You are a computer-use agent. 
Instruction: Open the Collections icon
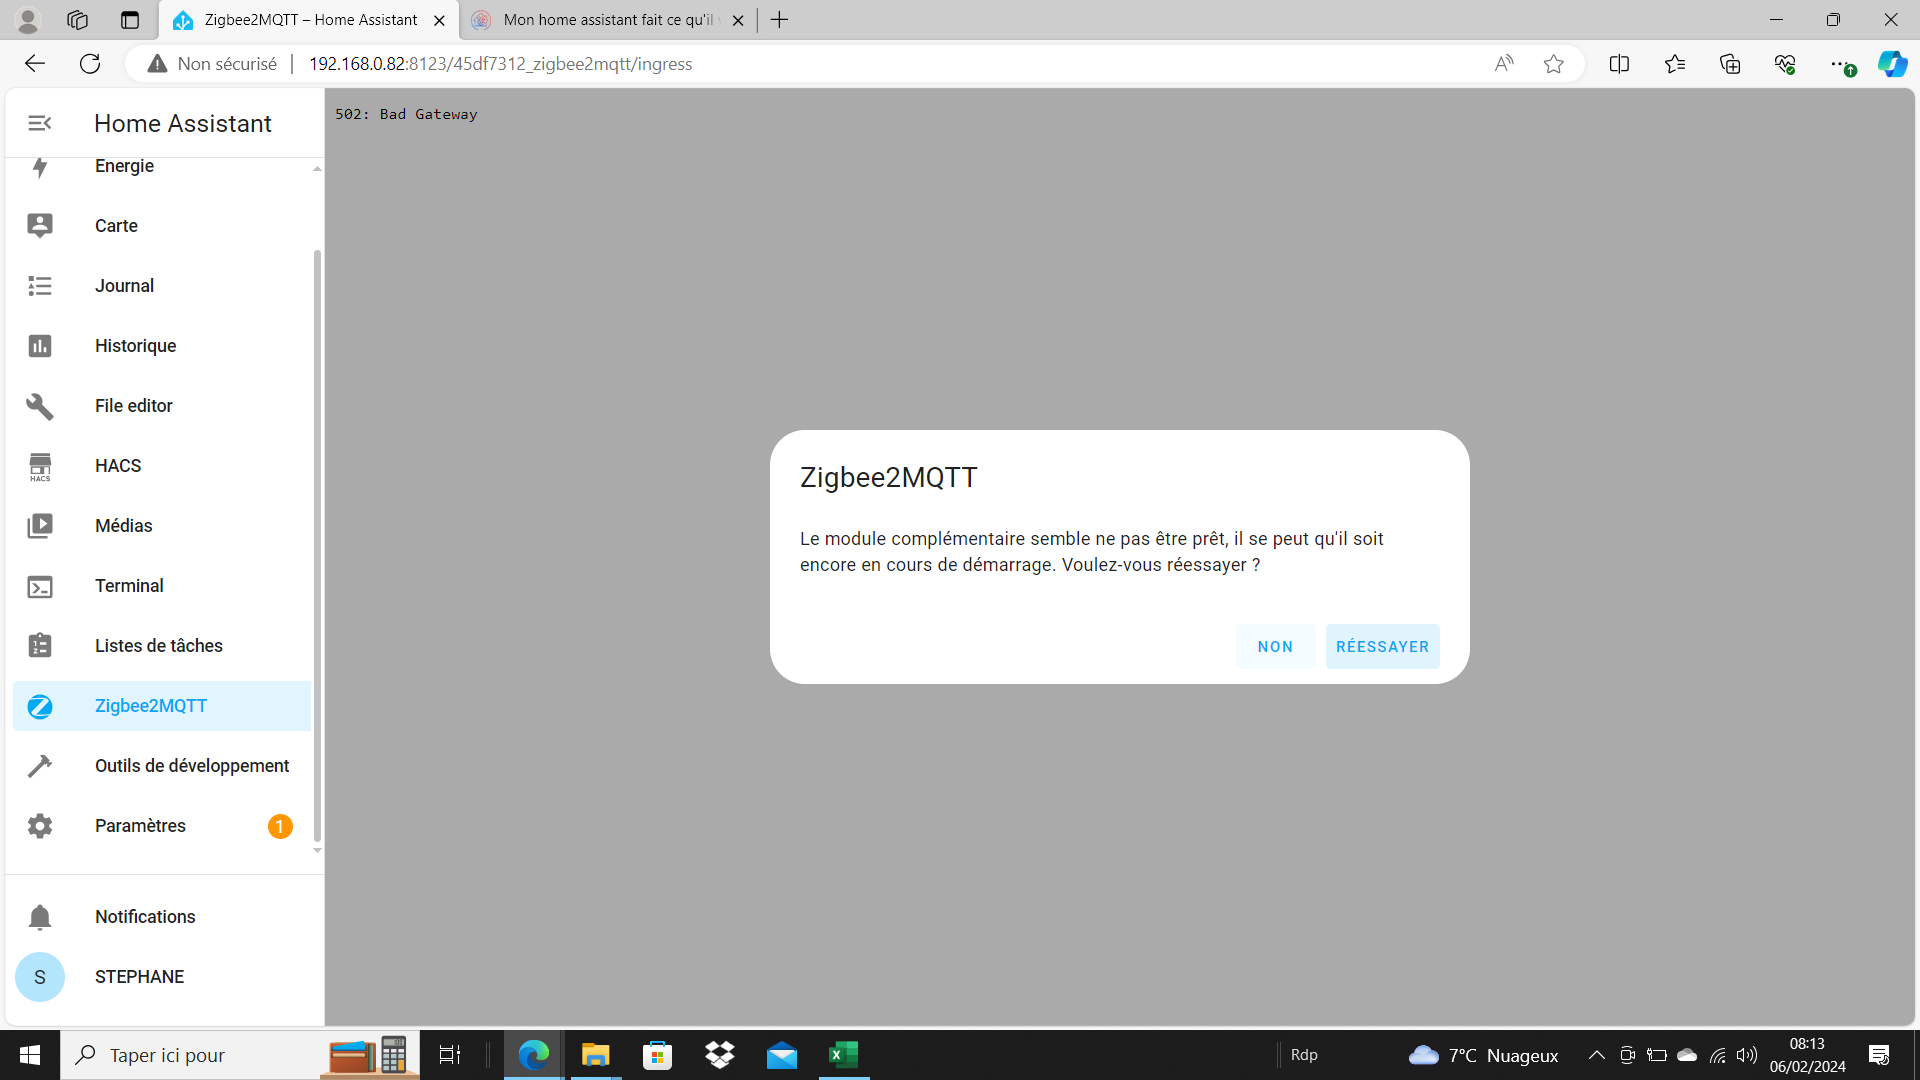pyautogui.click(x=1730, y=64)
